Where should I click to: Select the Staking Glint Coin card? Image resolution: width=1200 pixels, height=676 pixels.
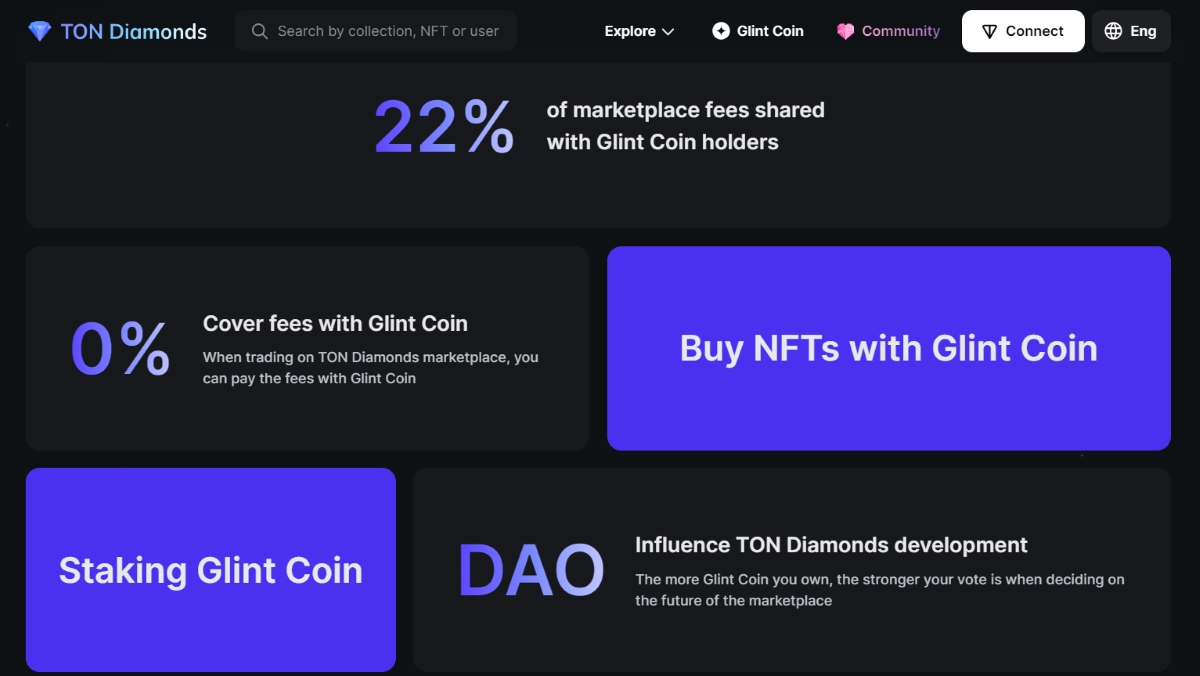tap(210, 570)
